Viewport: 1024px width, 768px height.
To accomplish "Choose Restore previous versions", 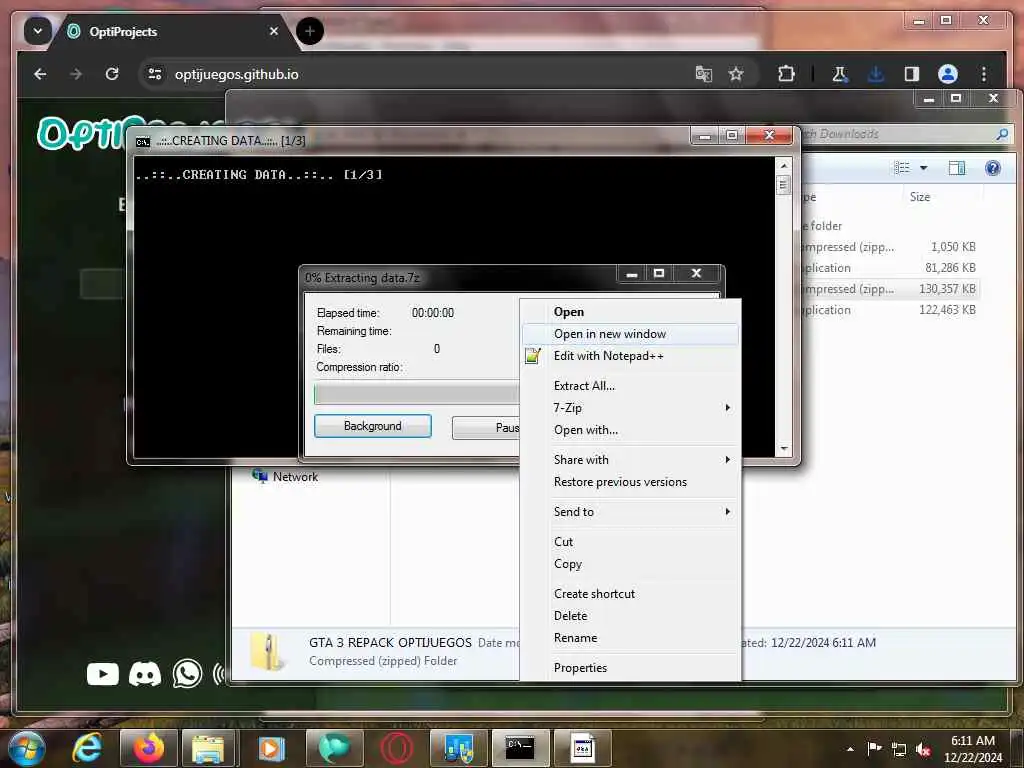I will [x=630, y=482].
